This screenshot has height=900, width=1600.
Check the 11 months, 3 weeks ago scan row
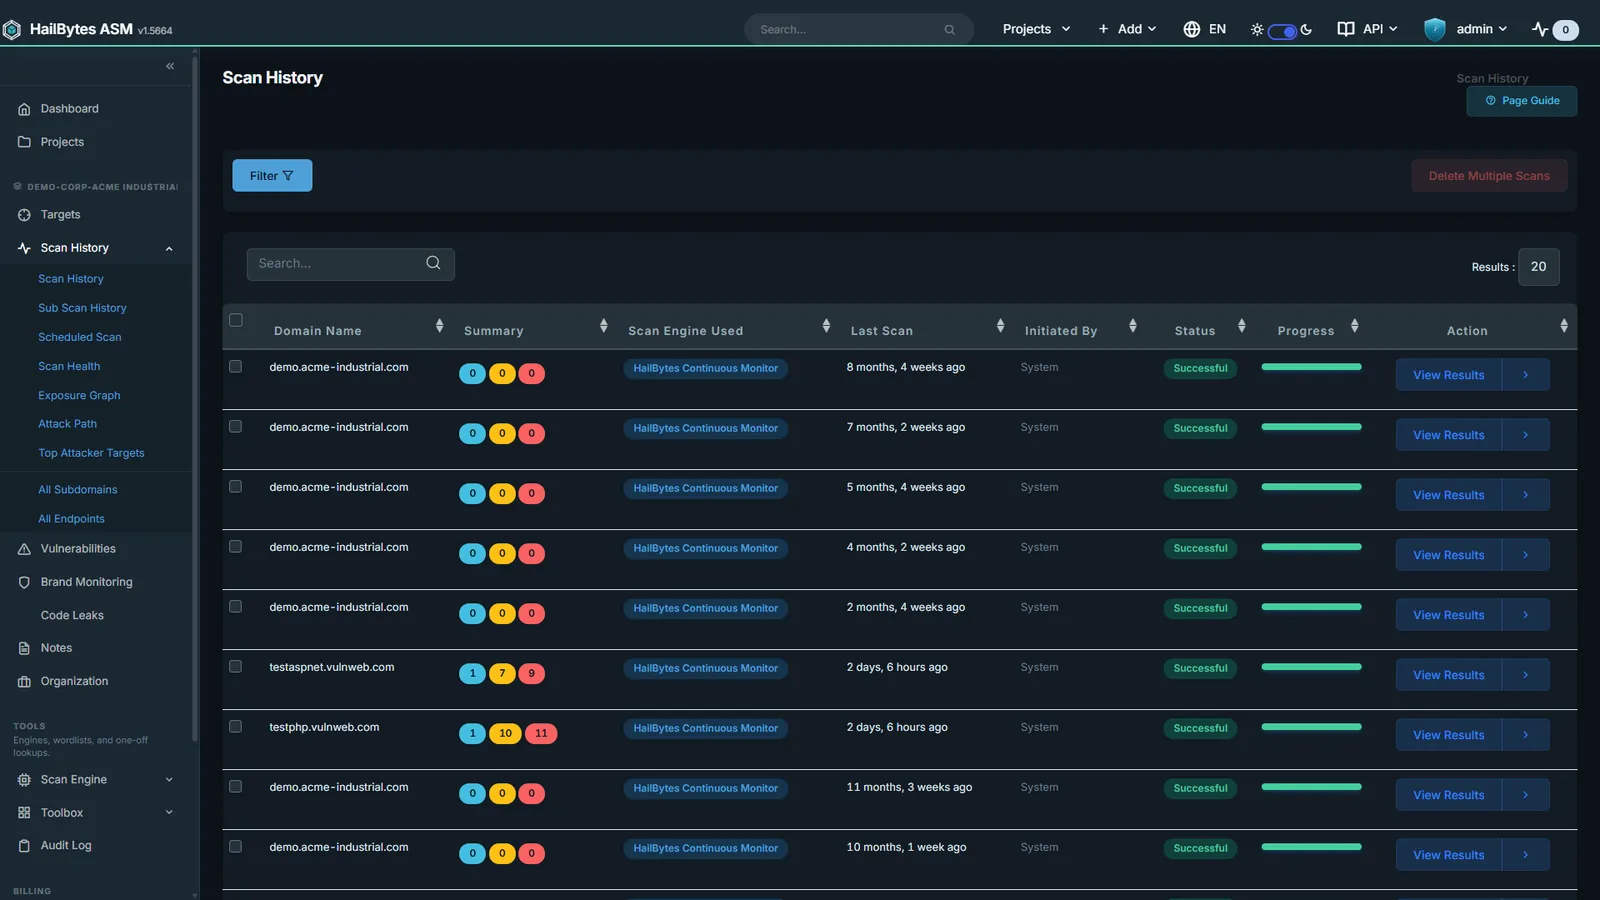click(236, 786)
